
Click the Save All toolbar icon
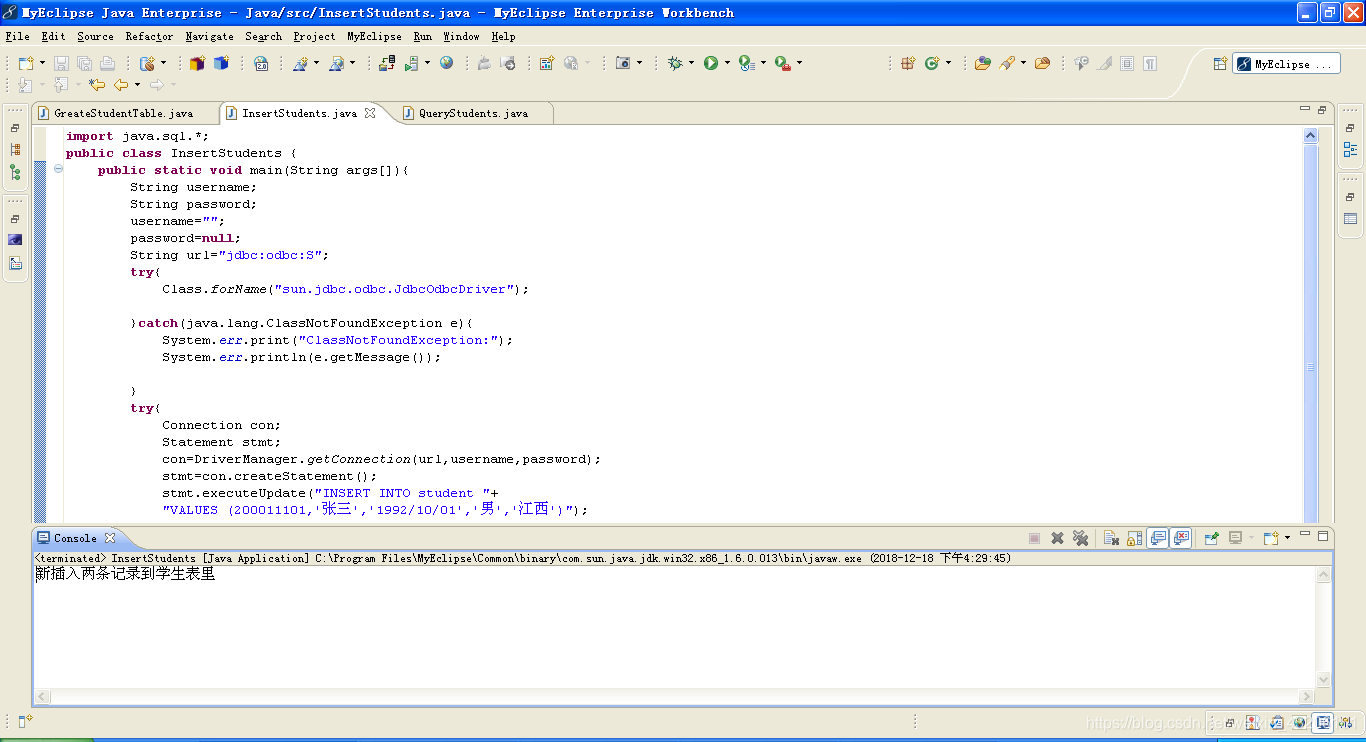click(x=84, y=63)
